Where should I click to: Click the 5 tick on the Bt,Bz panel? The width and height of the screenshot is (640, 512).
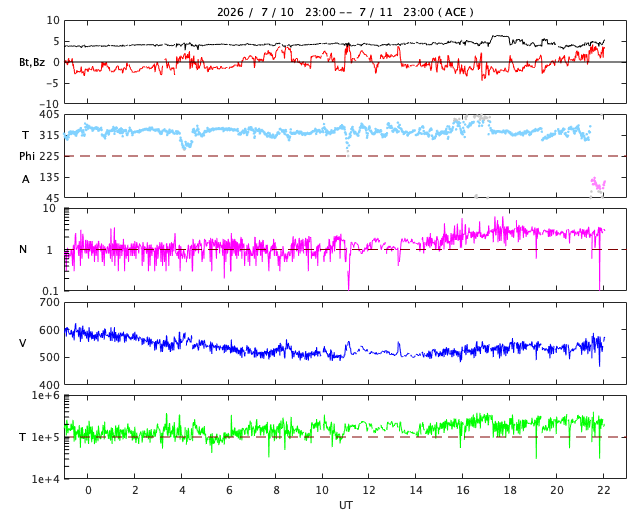56,41
